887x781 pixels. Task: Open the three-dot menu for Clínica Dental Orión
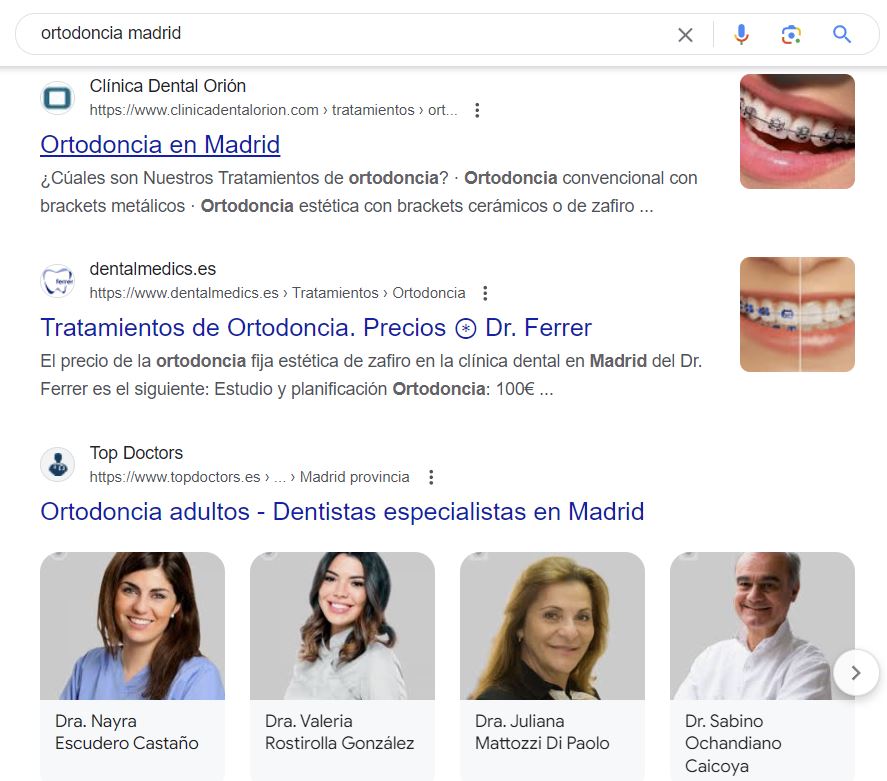coord(477,110)
